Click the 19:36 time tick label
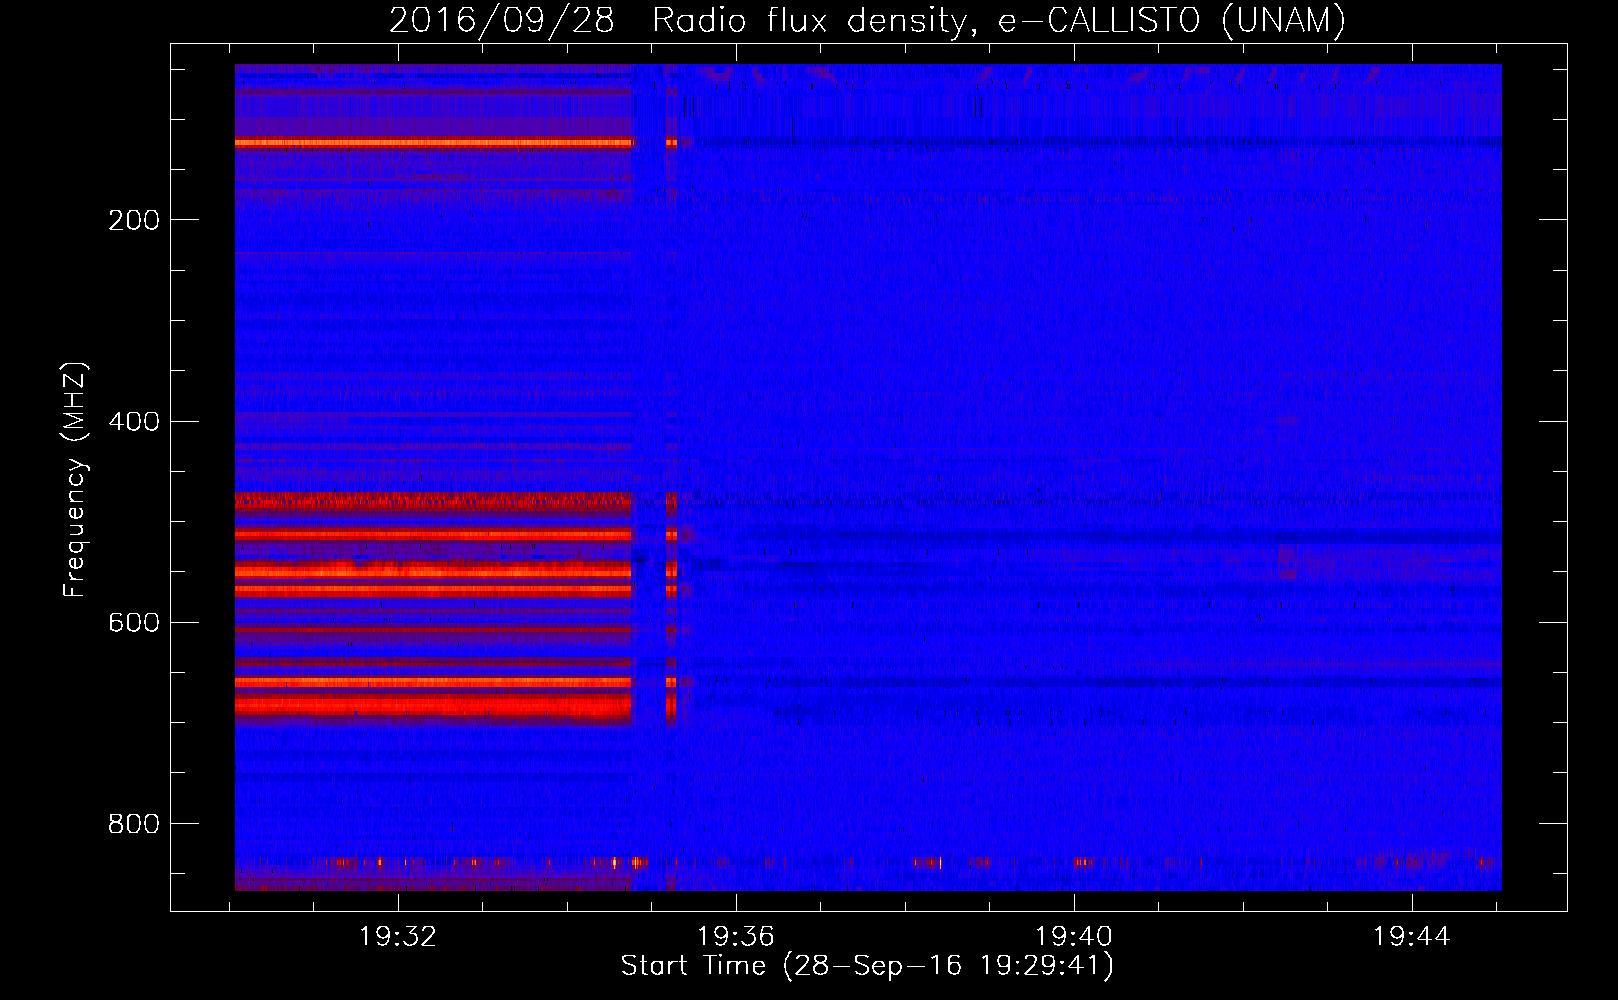Image resolution: width=1618 pixels, height=1000 pixels. (736, 937)
